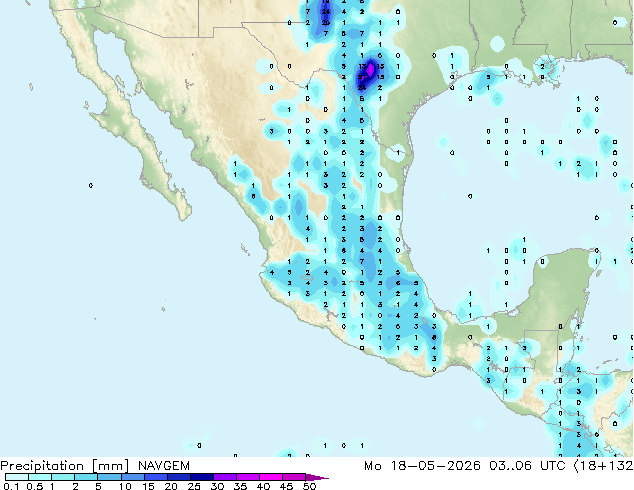Screen dimensions: 634x490
Task: Select the 30–35 mm purple legend box
Action: [224, 477]
